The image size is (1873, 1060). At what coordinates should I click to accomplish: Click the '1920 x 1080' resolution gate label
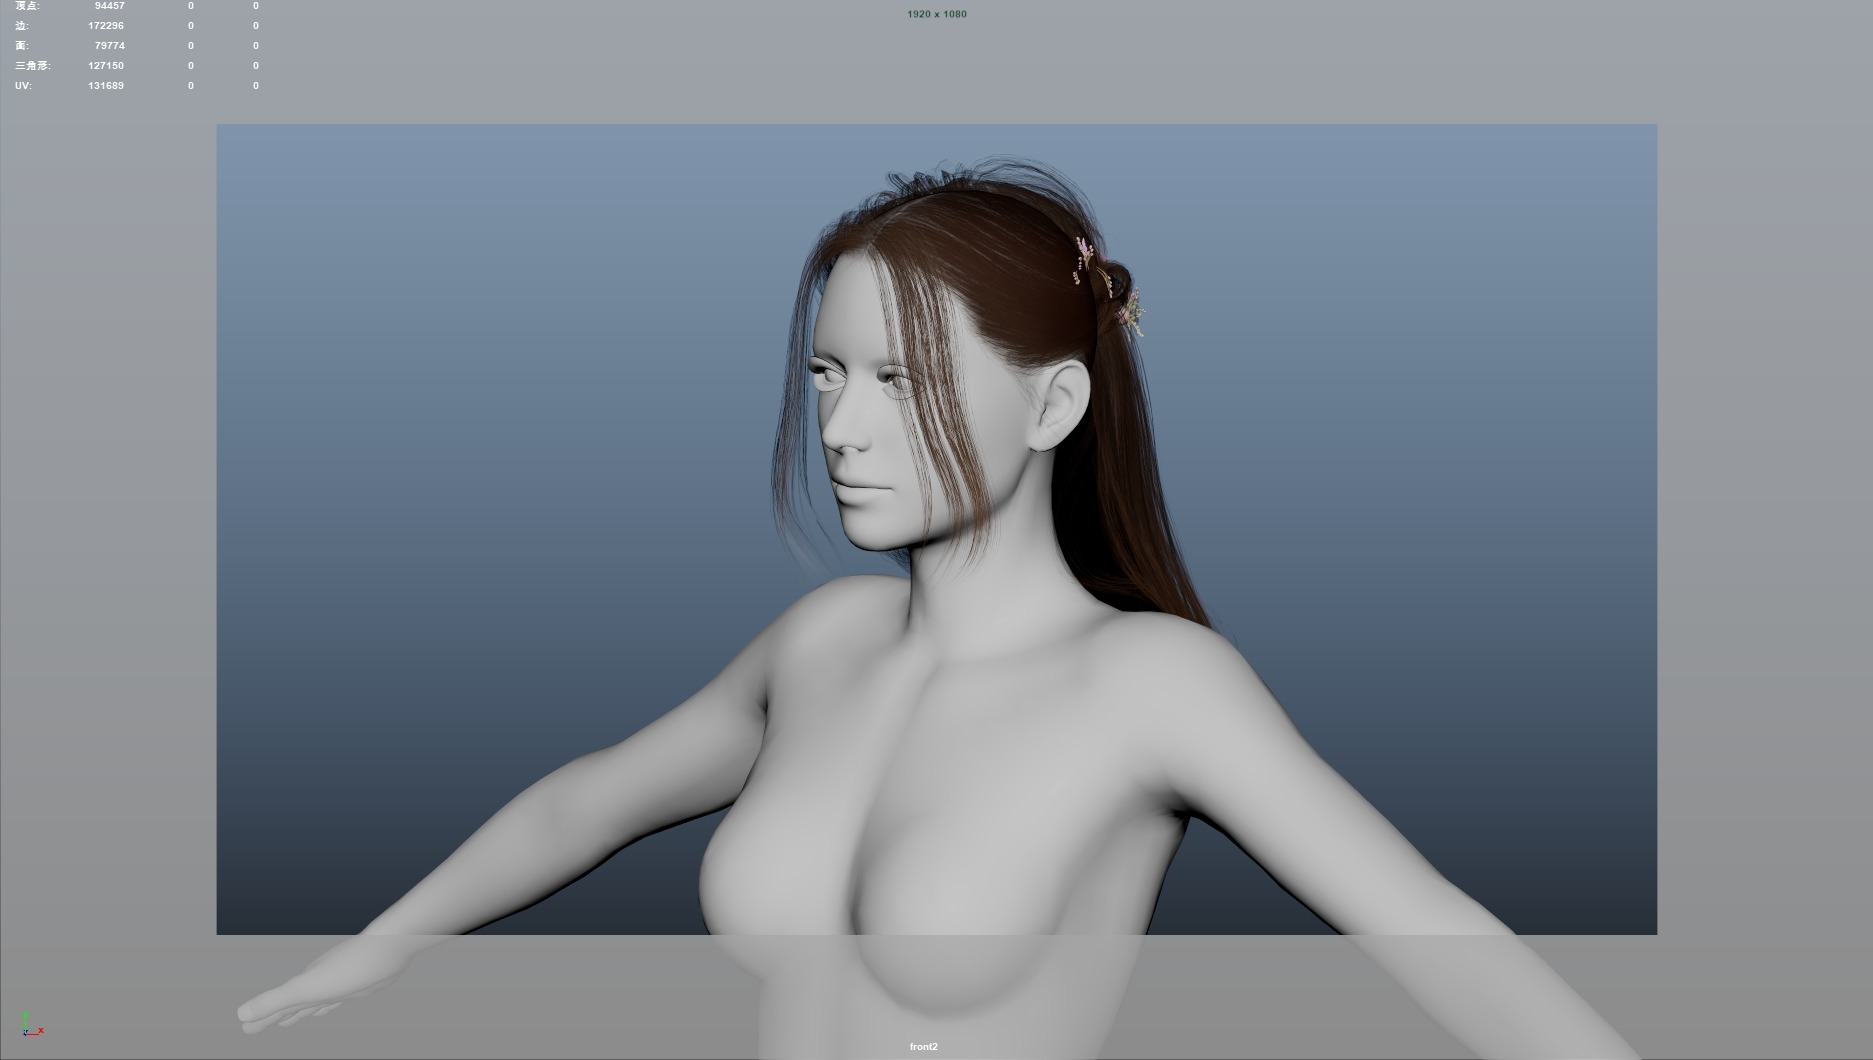(937, 14)
